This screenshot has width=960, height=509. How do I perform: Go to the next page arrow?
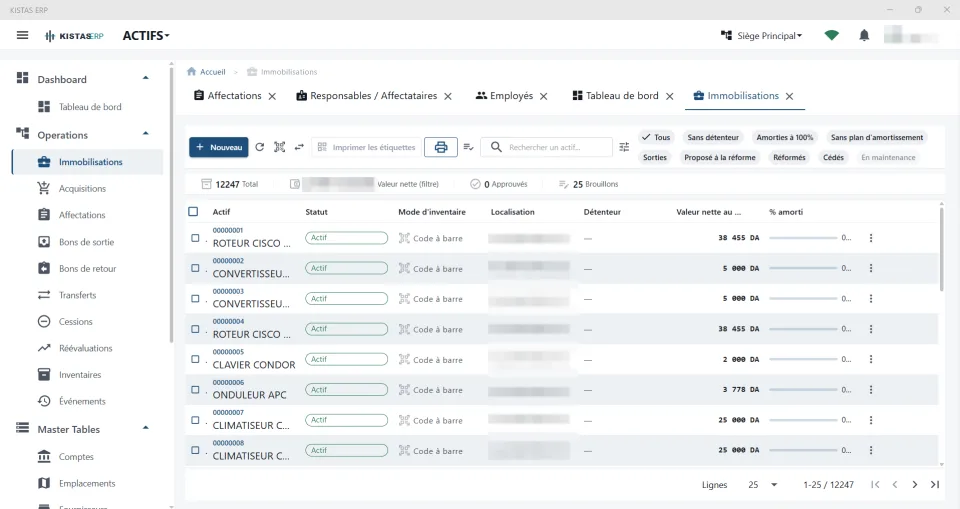(x=915, y=484)
